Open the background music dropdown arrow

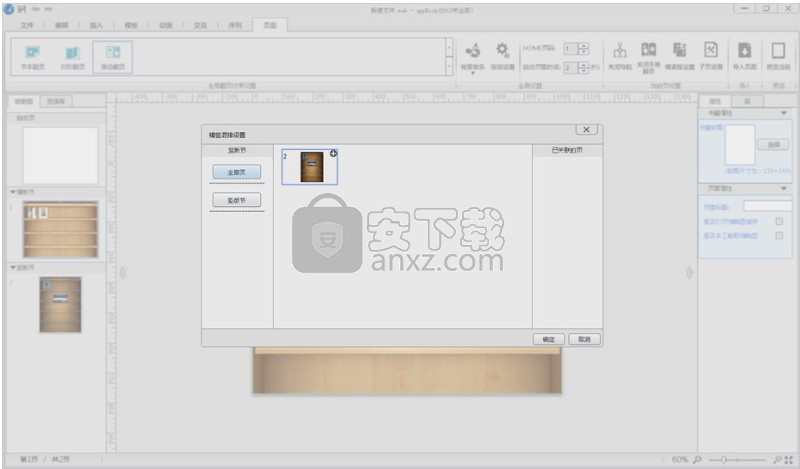[472, 73]
